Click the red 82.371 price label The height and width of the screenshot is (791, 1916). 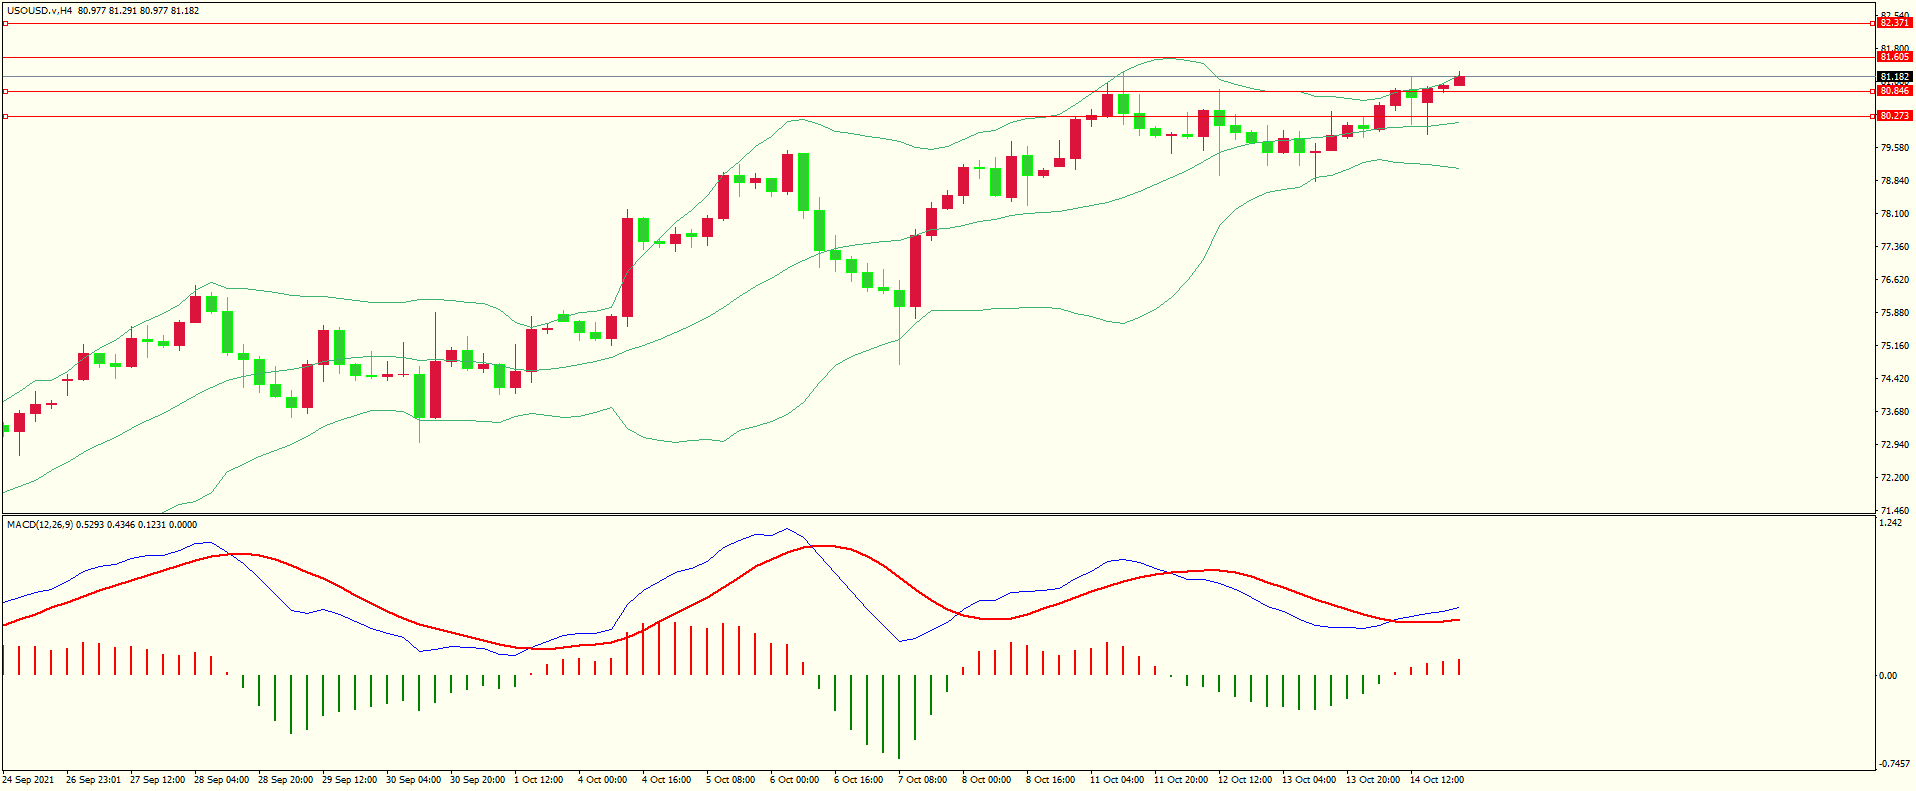(x=1894, y=23)
